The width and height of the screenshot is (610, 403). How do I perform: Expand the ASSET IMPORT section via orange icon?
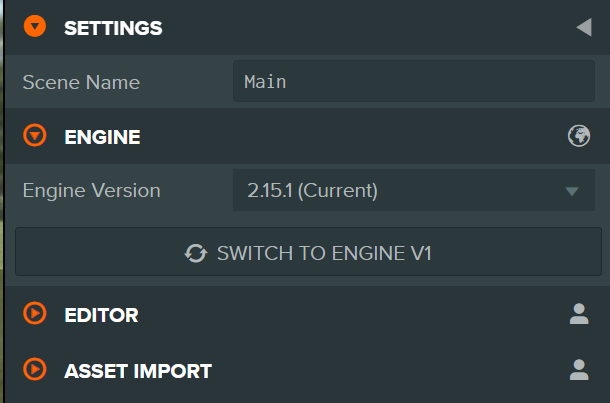click(36, 370)
